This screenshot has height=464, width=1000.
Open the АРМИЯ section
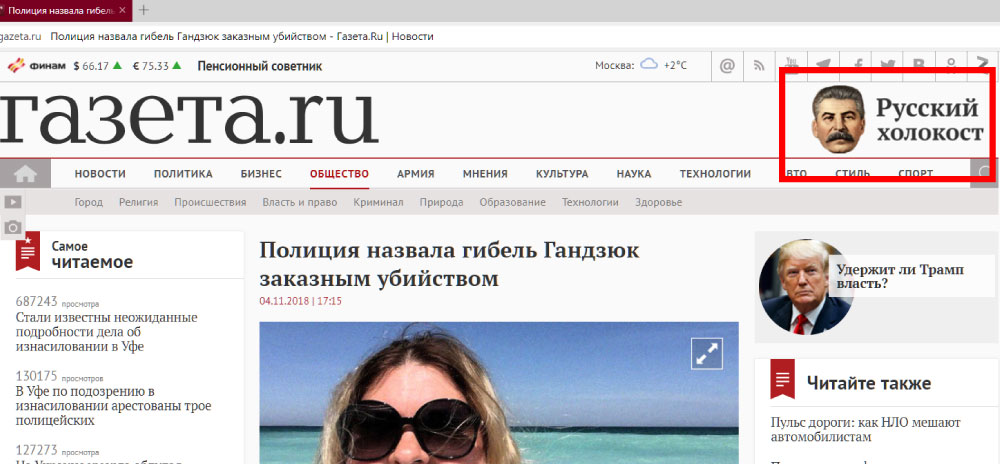415,173
